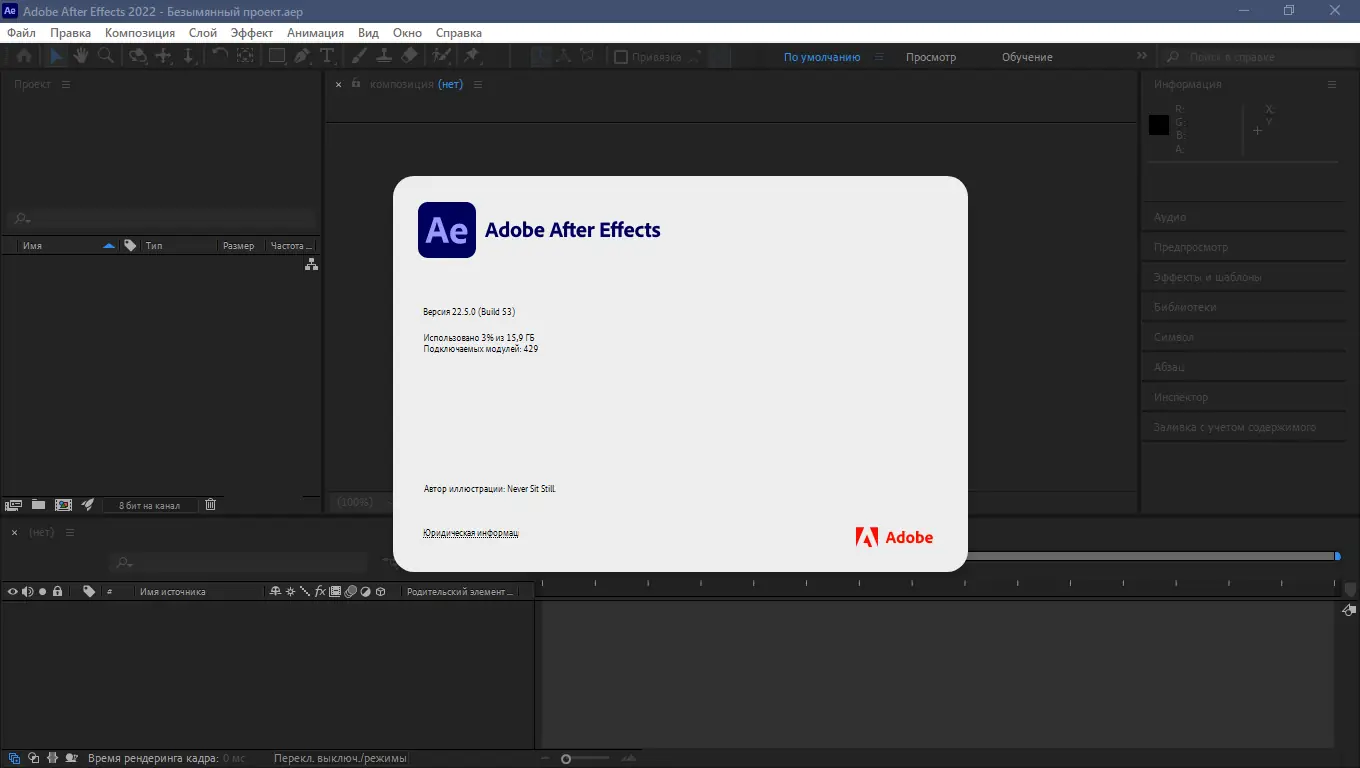Viewport: 1360px width, 768px height.
Task: Click the label tag icon in timeline columns
Action: coord(89,591)
